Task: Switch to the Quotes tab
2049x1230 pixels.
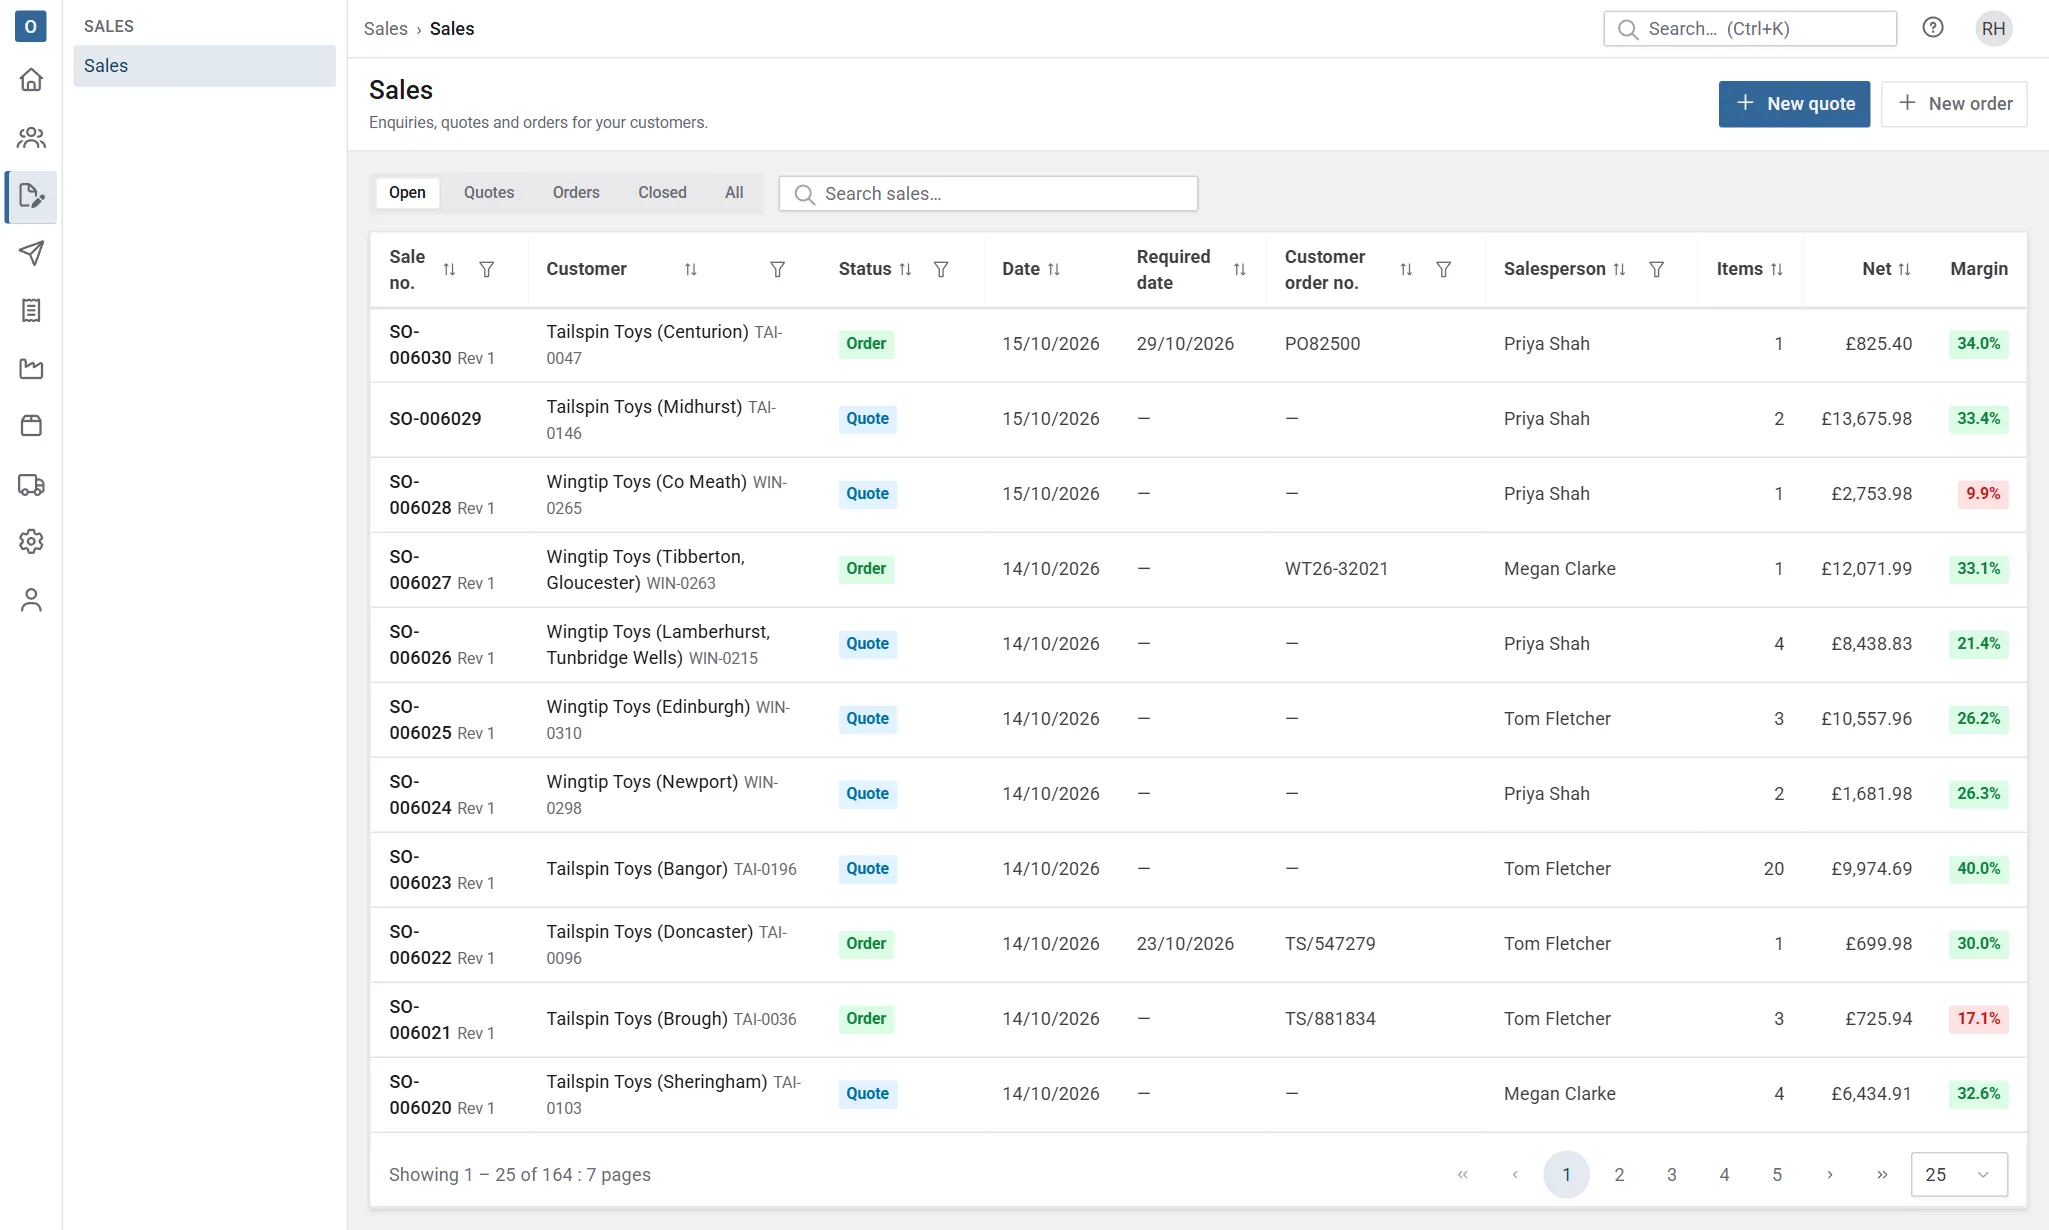Action: [489, 193]
